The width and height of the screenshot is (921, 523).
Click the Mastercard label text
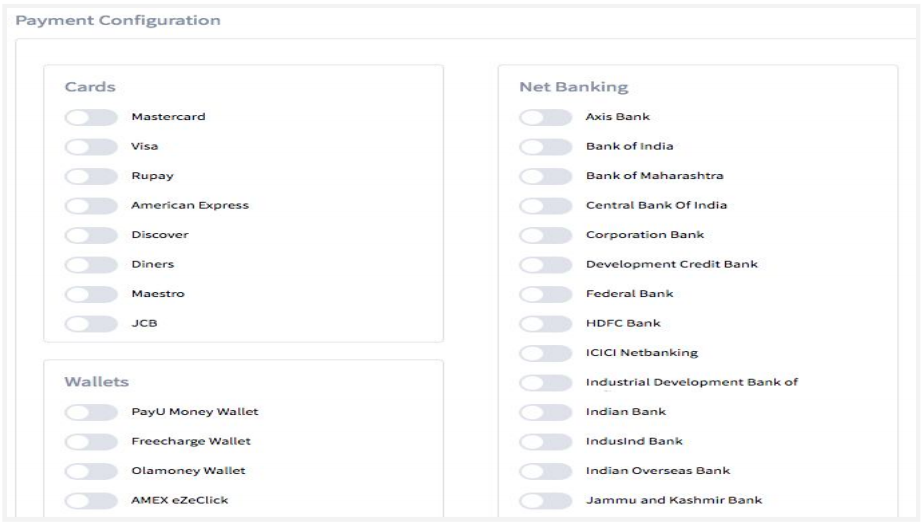pyautogui.click(x=169, y=116)
